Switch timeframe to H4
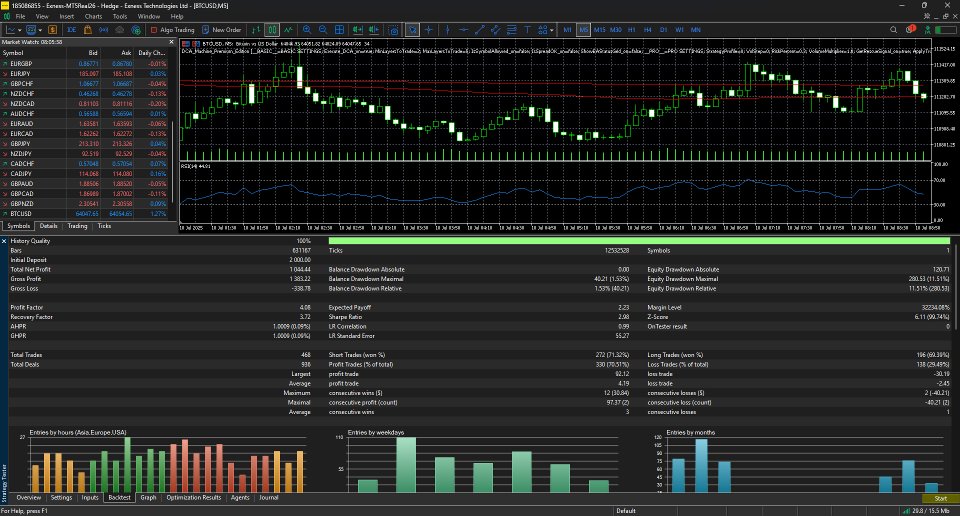This screenshot has width=960, height=516. click(x=648, y=29)
